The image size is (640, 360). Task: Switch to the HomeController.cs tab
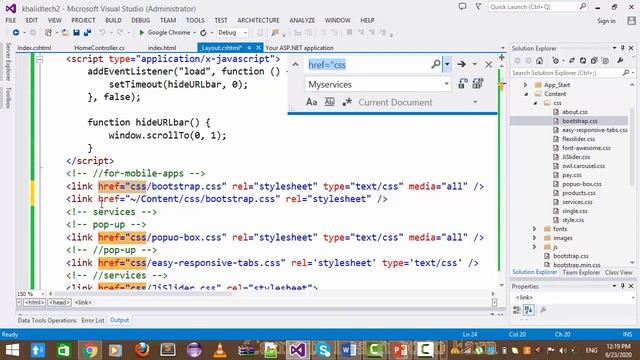[x=99, y=48]
